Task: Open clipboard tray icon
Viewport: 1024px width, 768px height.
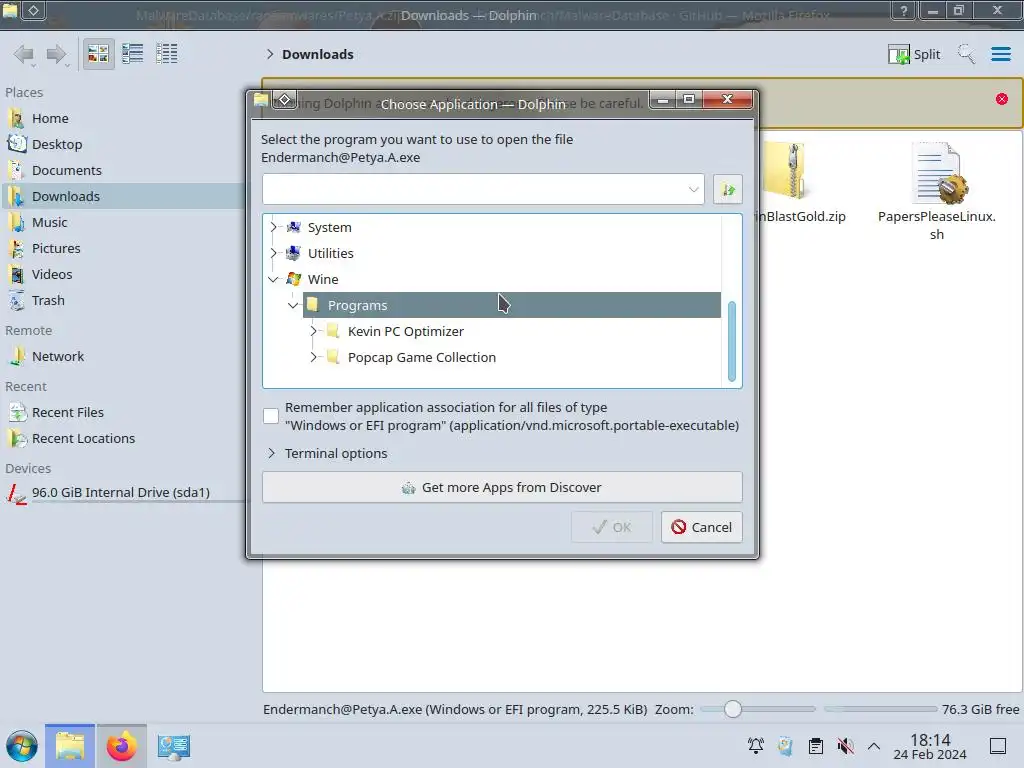Action: [x=816, y=746]
